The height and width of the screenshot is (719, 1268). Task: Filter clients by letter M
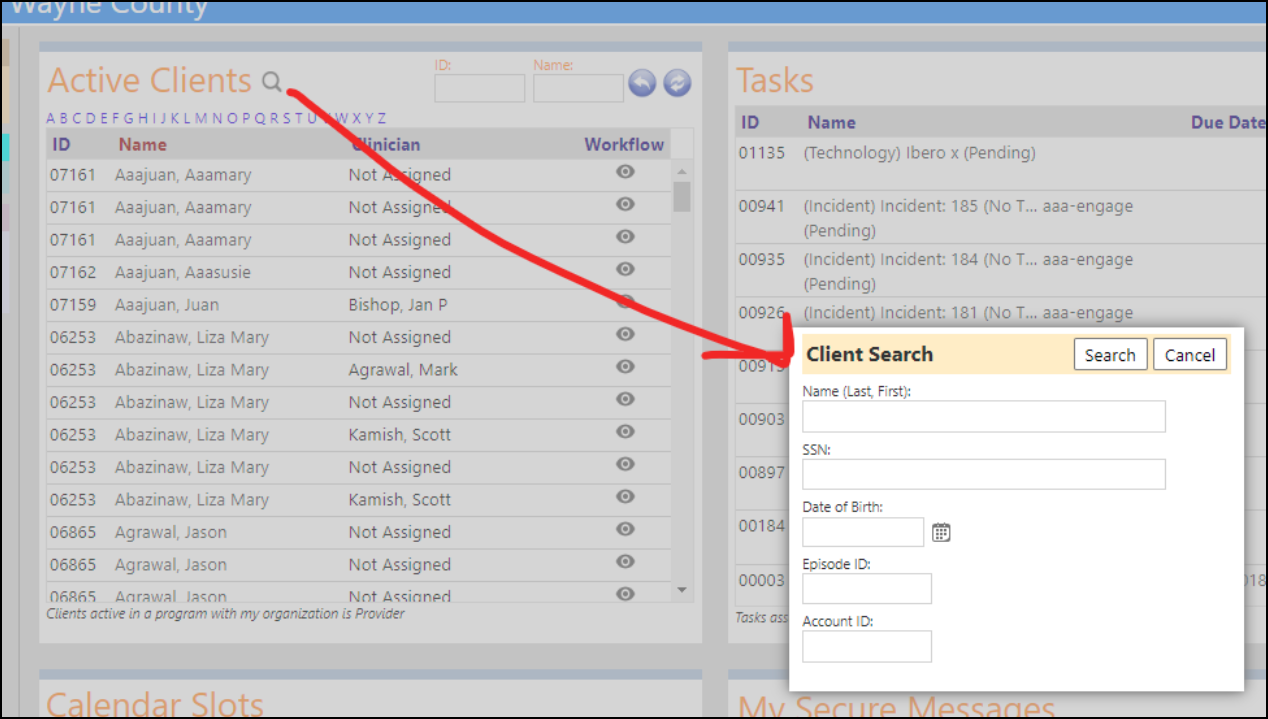pos(201,118)
